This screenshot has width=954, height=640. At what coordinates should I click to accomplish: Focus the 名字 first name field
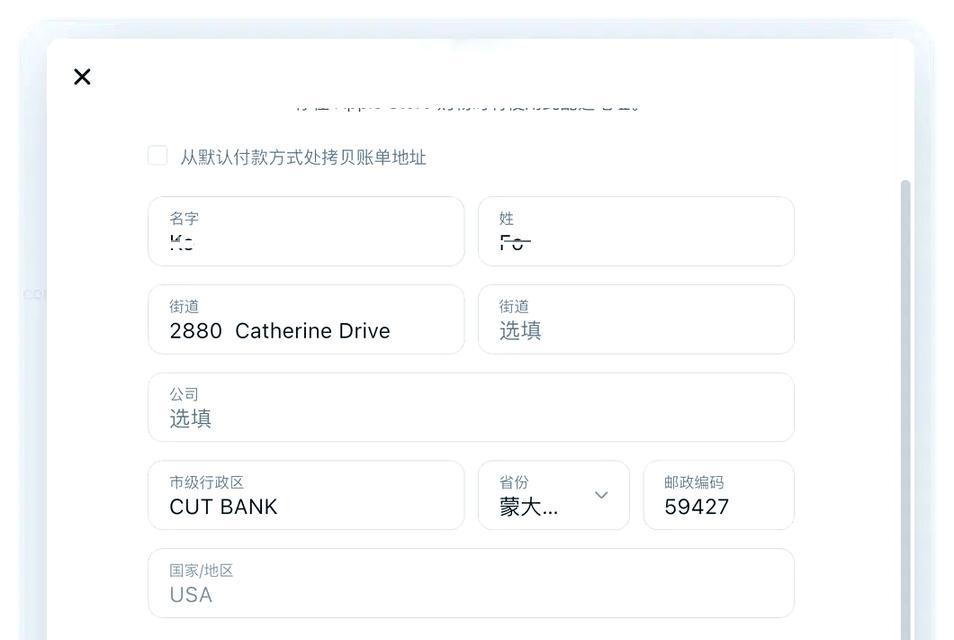tap(306, 231)
